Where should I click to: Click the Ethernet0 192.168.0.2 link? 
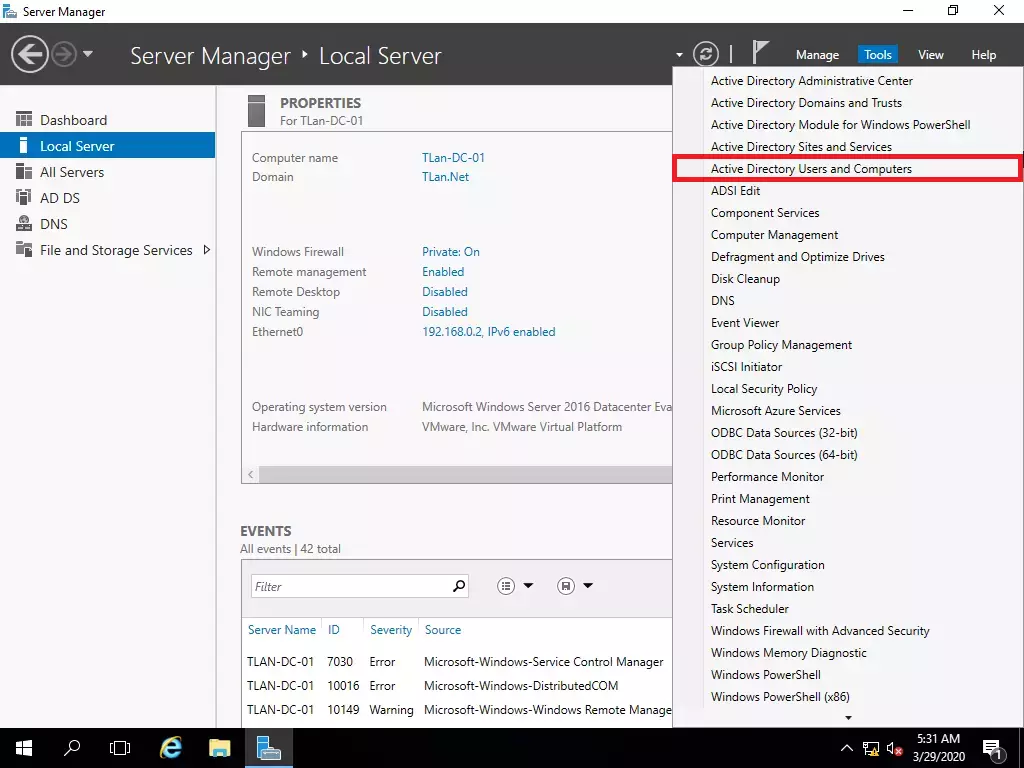pos(488,332)
